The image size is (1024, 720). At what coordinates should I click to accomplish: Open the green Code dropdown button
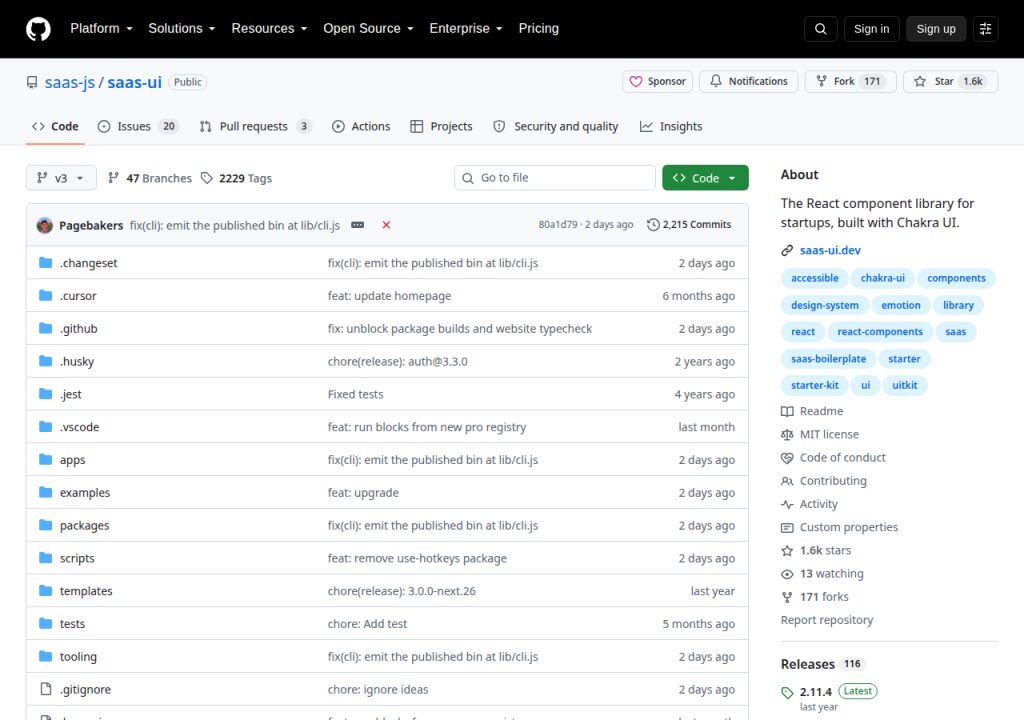click(x=705, y=178)
